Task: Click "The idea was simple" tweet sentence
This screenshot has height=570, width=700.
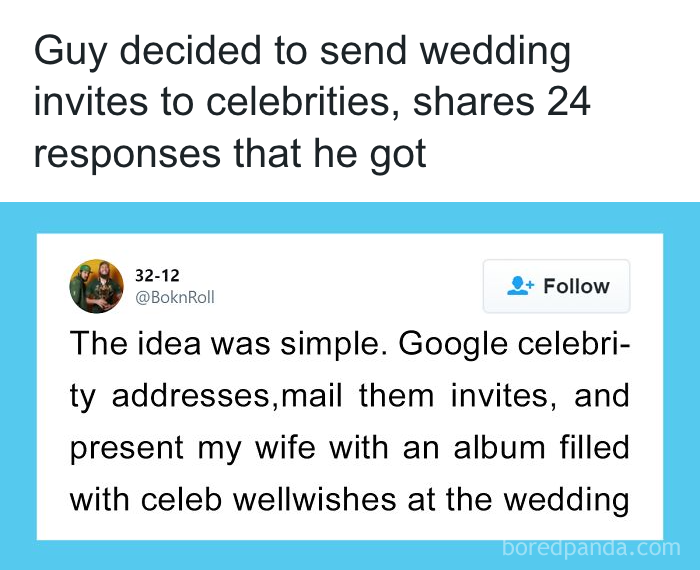Action: pos(226,344)
